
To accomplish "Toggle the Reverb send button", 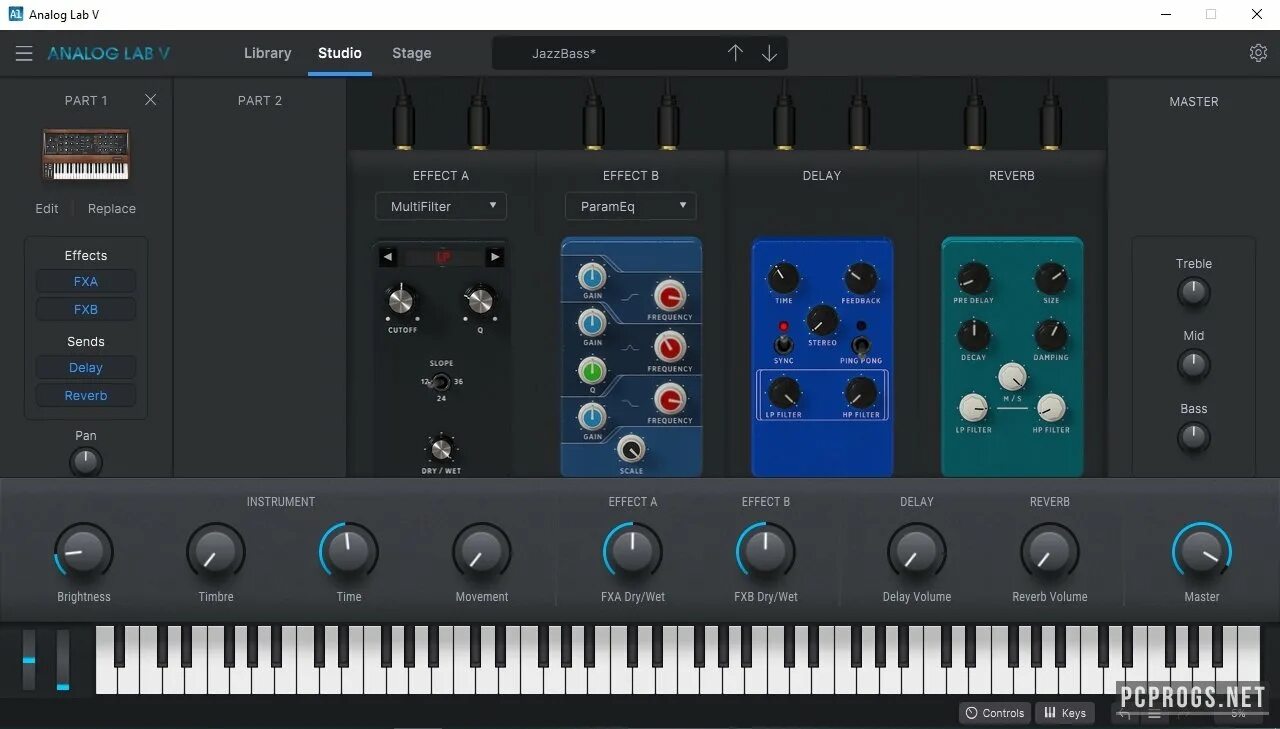I will click(x=86, y=396).
